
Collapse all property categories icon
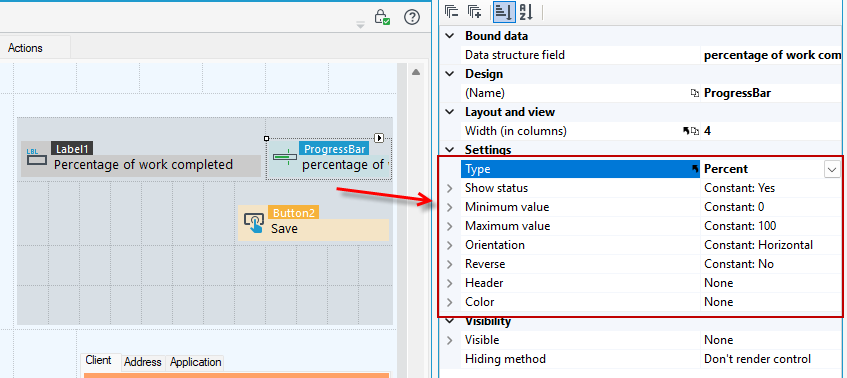click(x=451, y=12)
